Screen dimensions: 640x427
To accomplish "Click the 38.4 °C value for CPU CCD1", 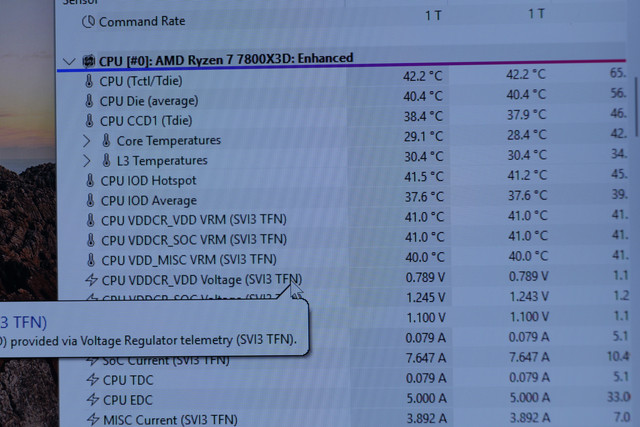I will [423, 116].
